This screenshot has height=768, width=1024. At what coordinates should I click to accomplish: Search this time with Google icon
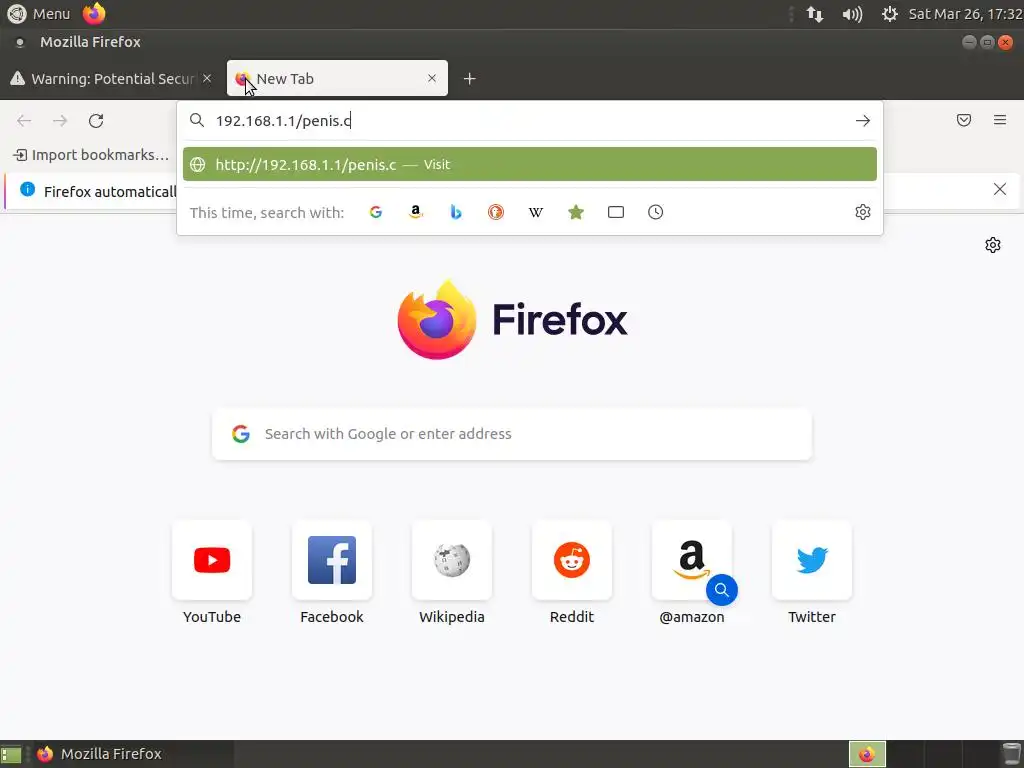click(376, 212)
